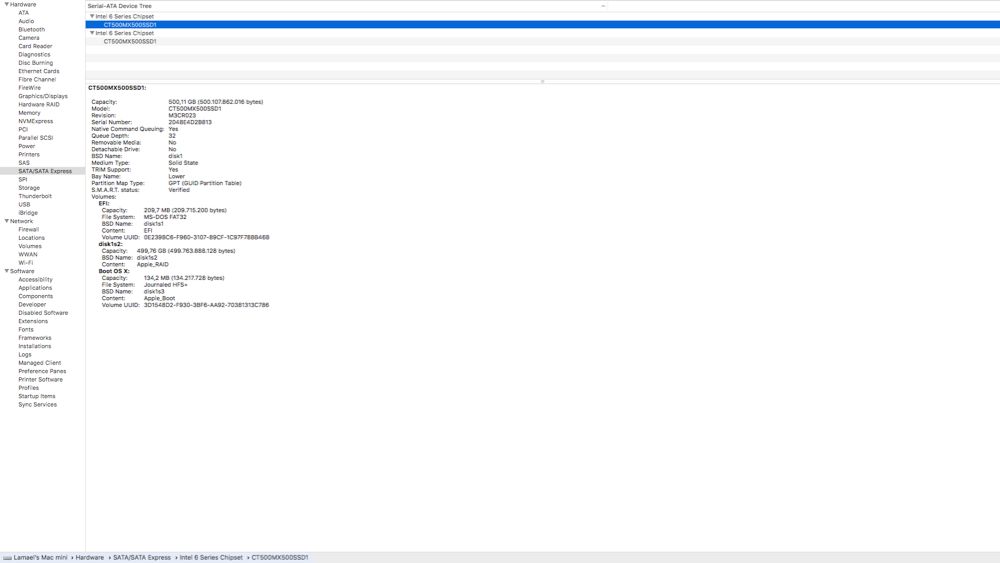Click Hardware in the bottom path bar
The image size is (1000, 563).
coord(90,557)
